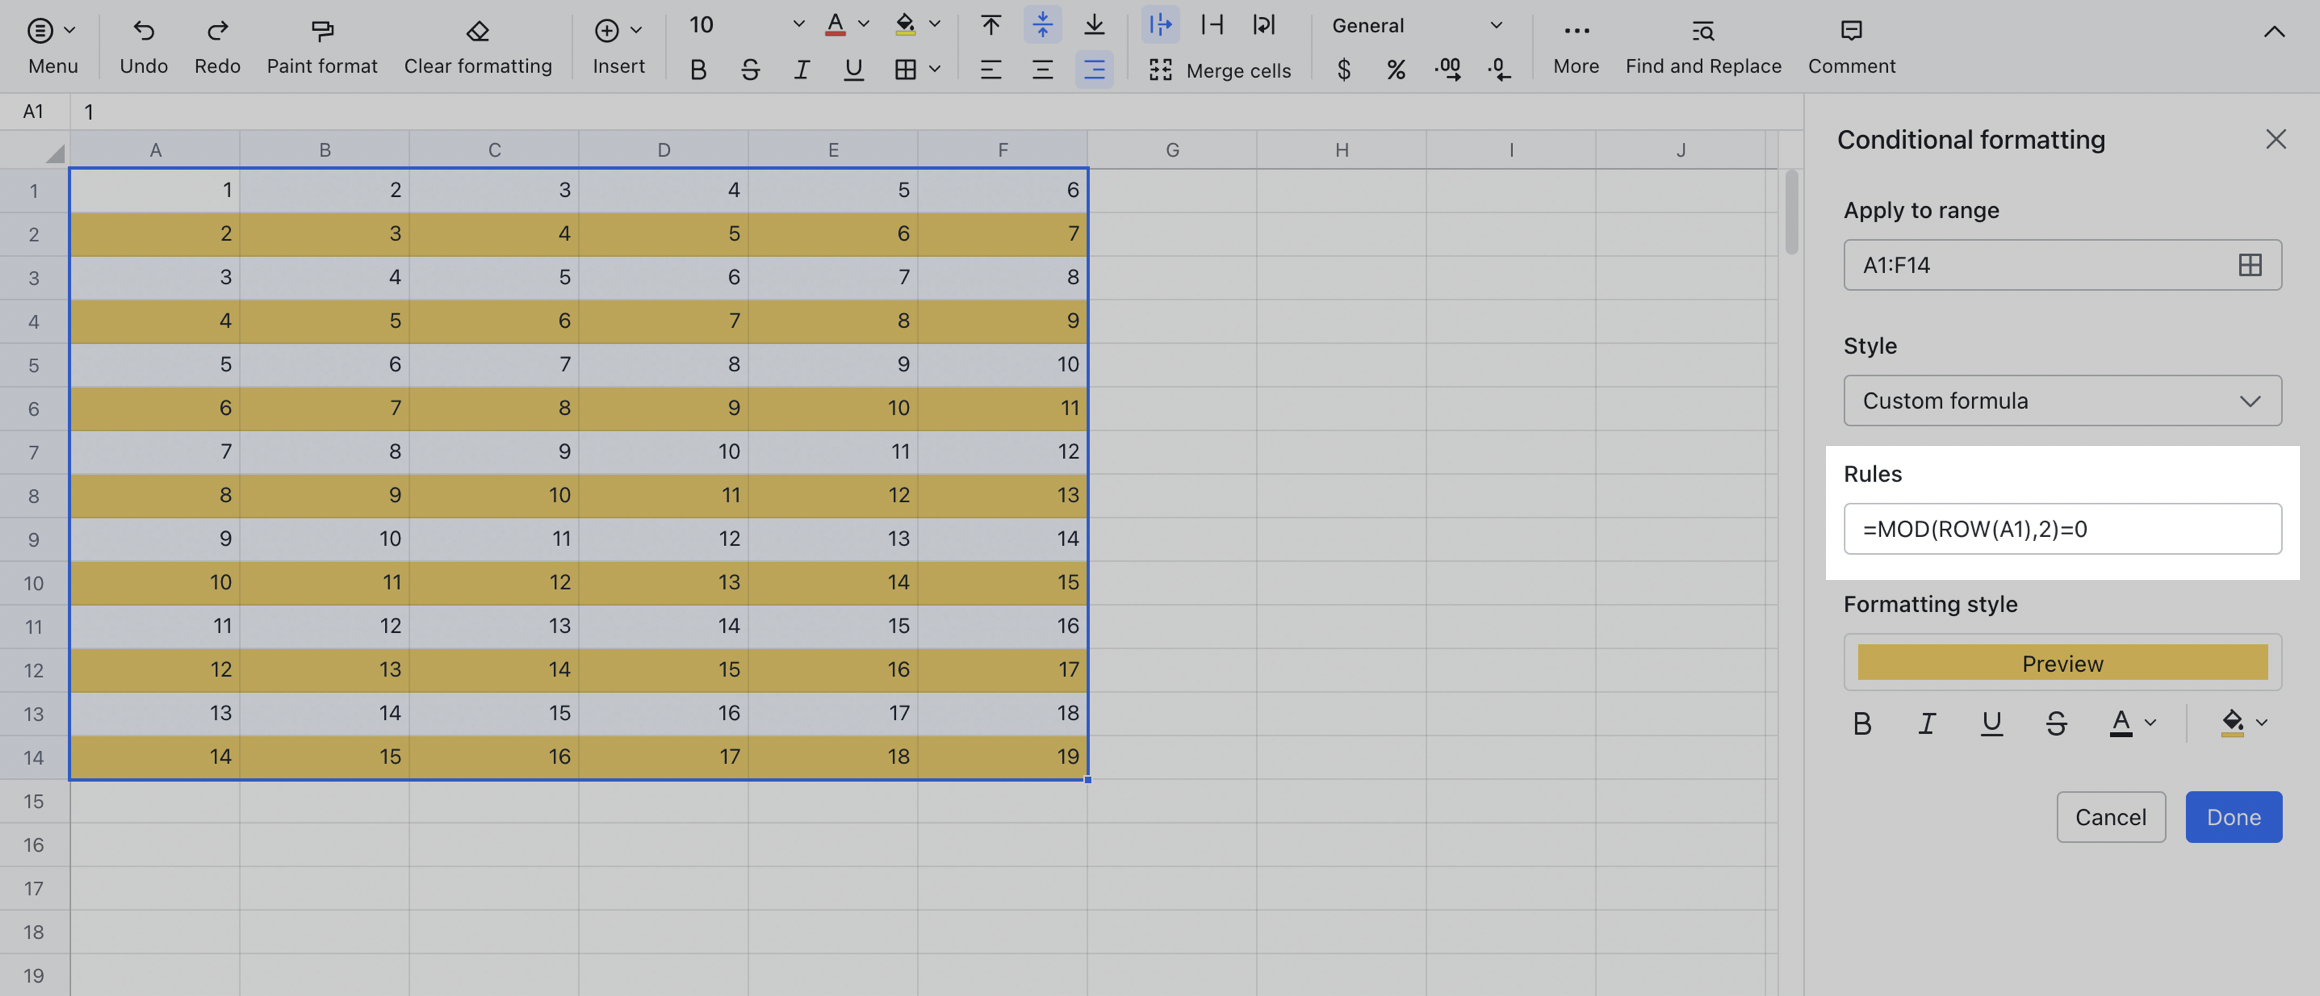Screen dimensions: 2320x996
Task: Click the Done button
Action: 2233,817
